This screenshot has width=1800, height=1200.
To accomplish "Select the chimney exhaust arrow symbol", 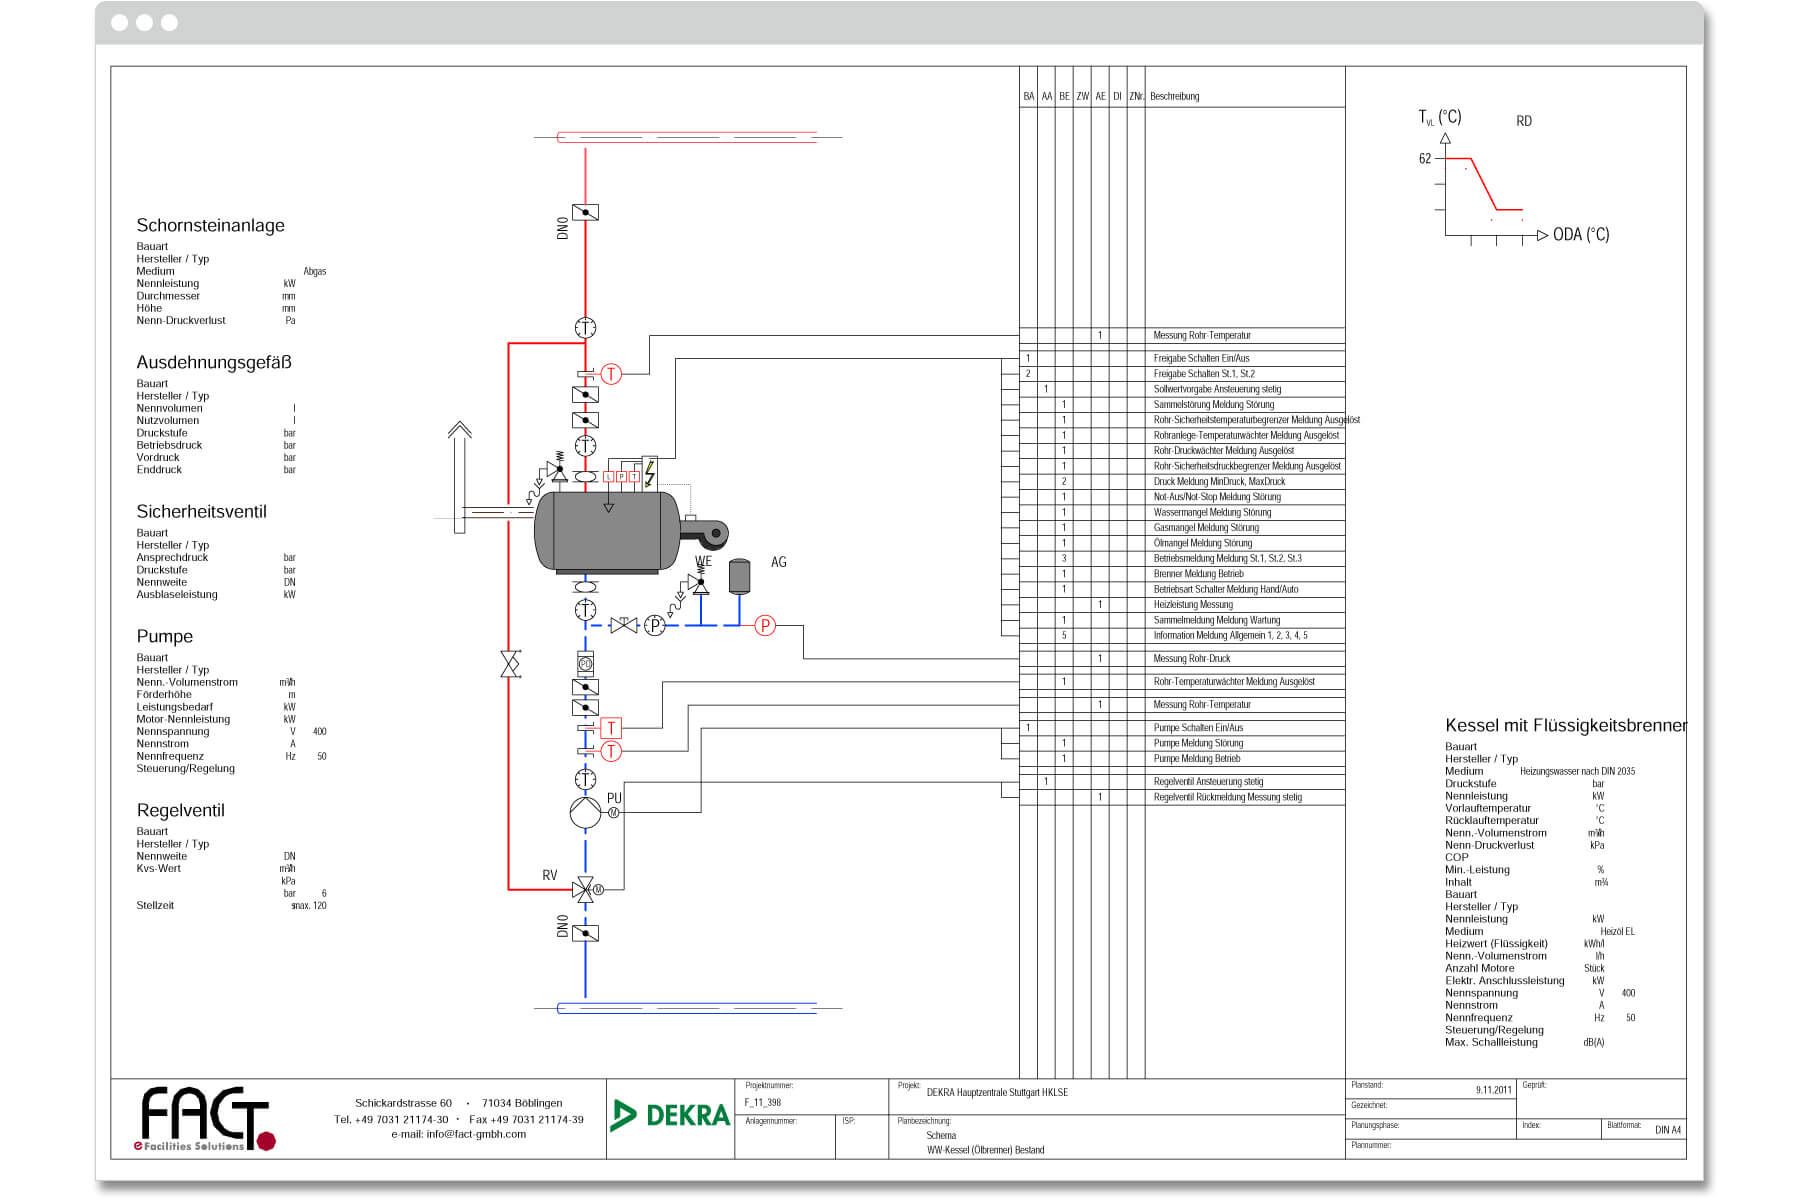I will [x=459, y=478].
